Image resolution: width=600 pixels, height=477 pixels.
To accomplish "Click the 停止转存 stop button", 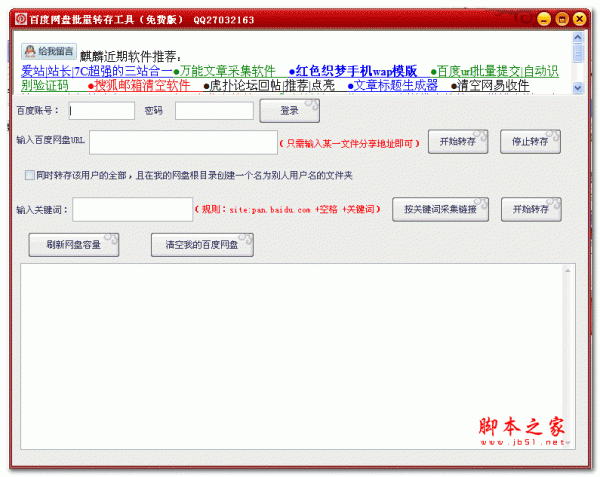I will [x=530, y=142].
